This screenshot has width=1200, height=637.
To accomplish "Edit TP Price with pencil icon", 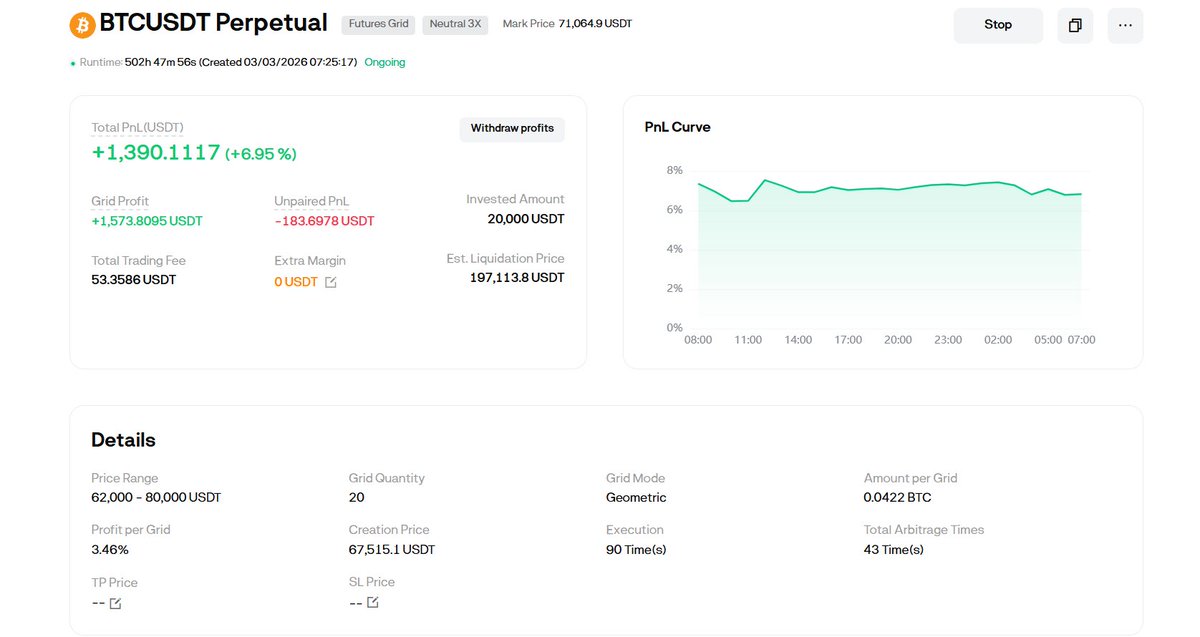I will click(x=115, y=603).
